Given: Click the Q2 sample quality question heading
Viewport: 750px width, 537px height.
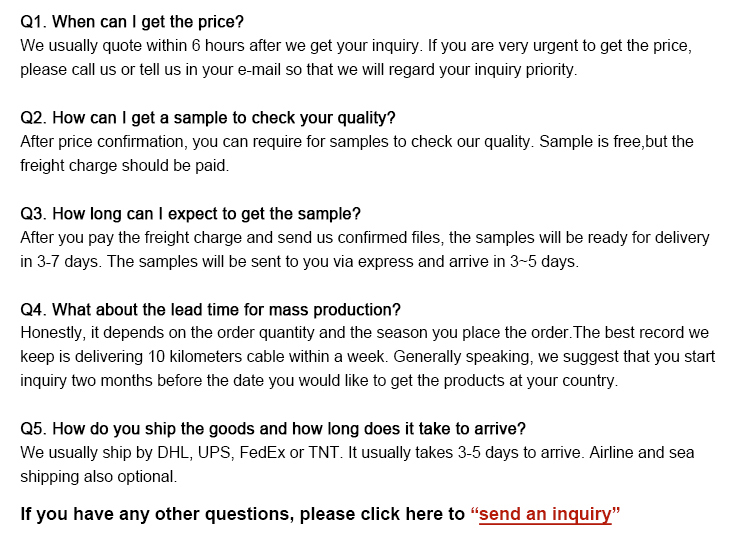Looking at the screenshot, I should tap(208, 118).
